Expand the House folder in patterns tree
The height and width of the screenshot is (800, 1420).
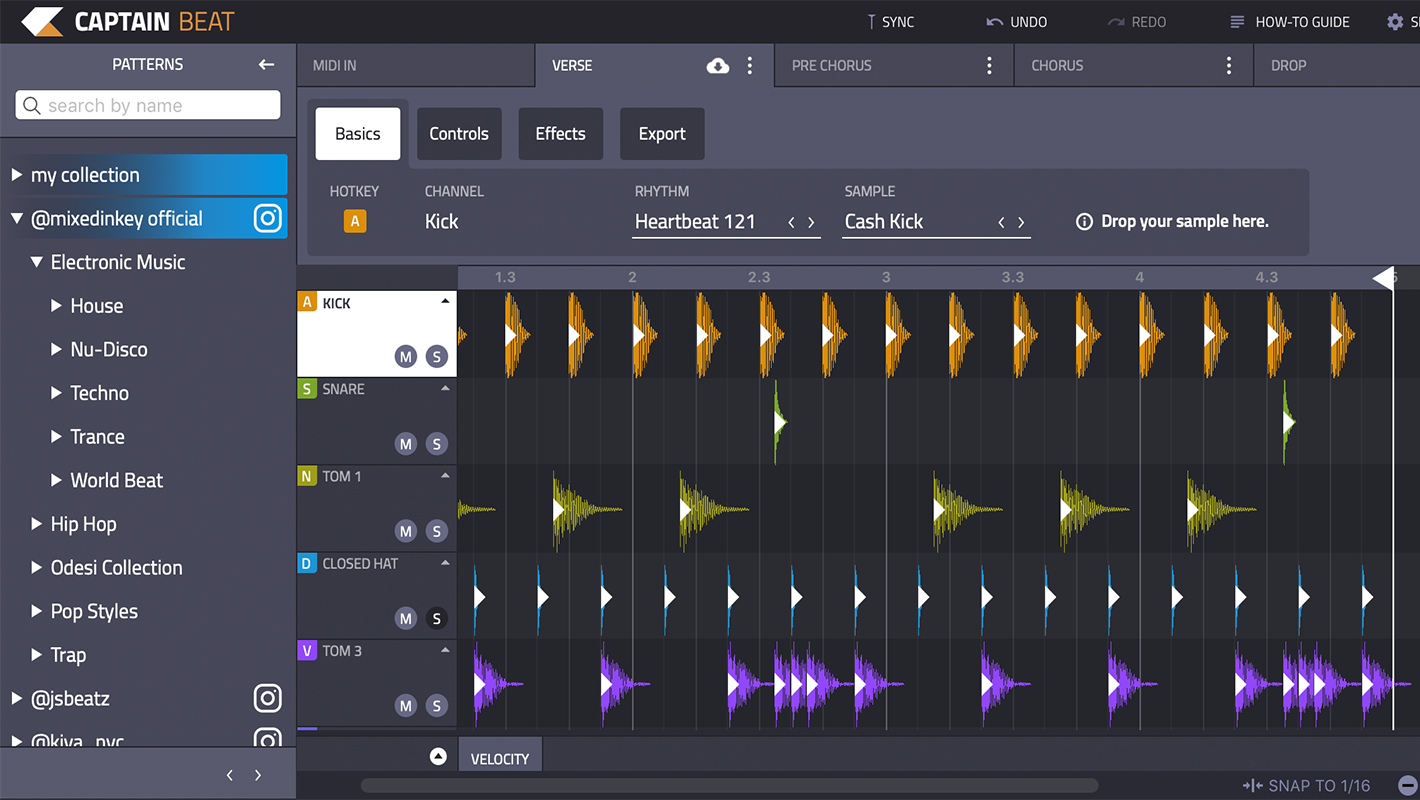(57, 306)
